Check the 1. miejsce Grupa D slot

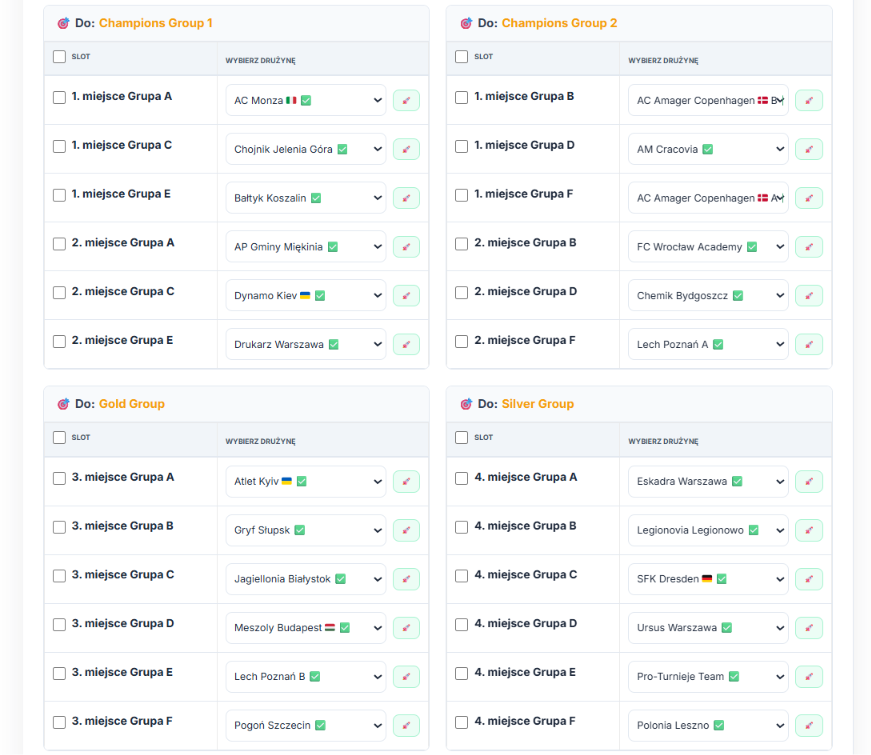[x=462, y=146]
